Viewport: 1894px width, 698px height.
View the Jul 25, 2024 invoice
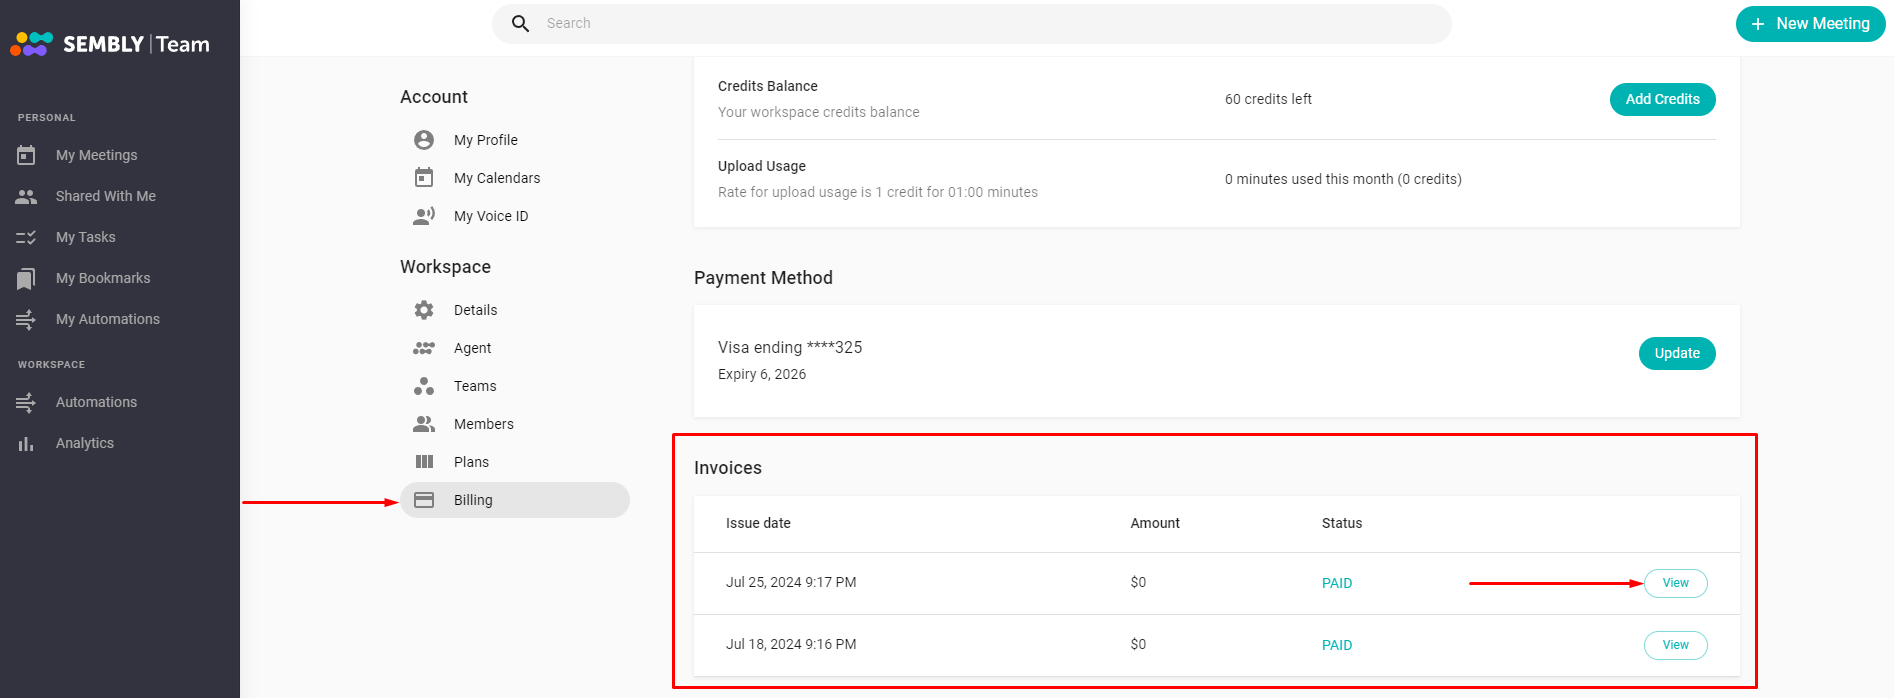1675,583
